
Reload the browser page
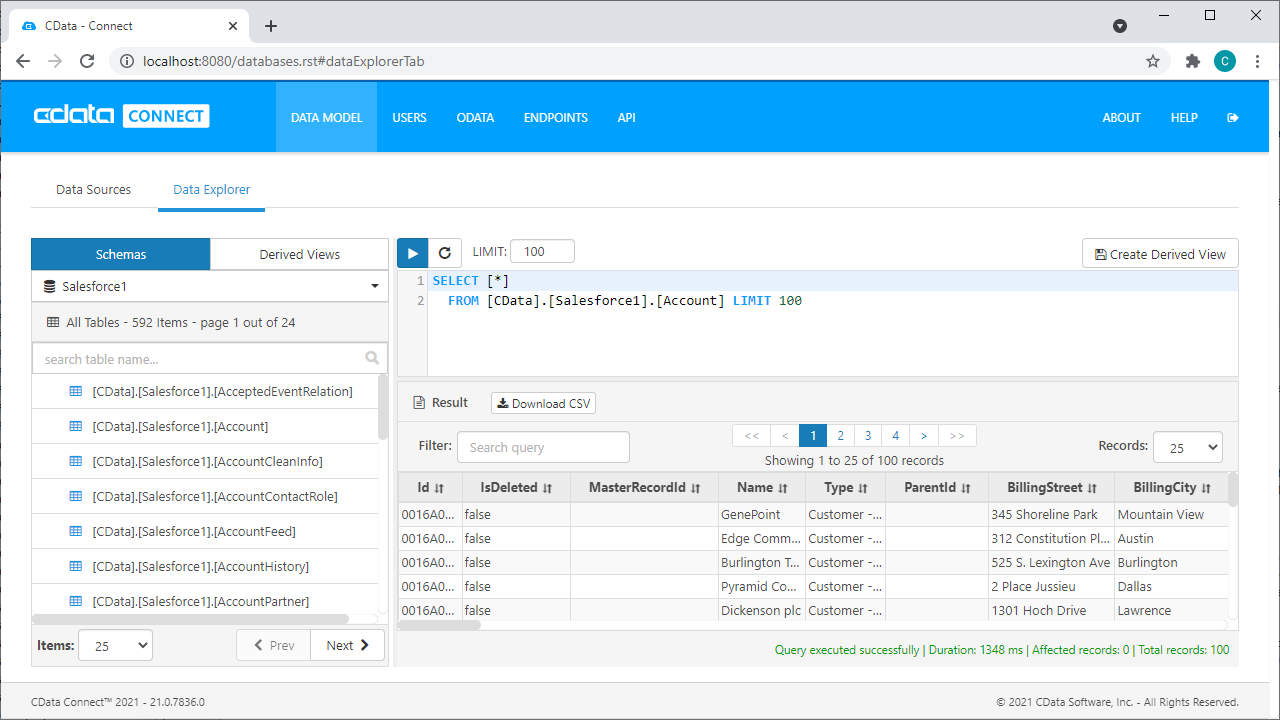click(87, 61)
